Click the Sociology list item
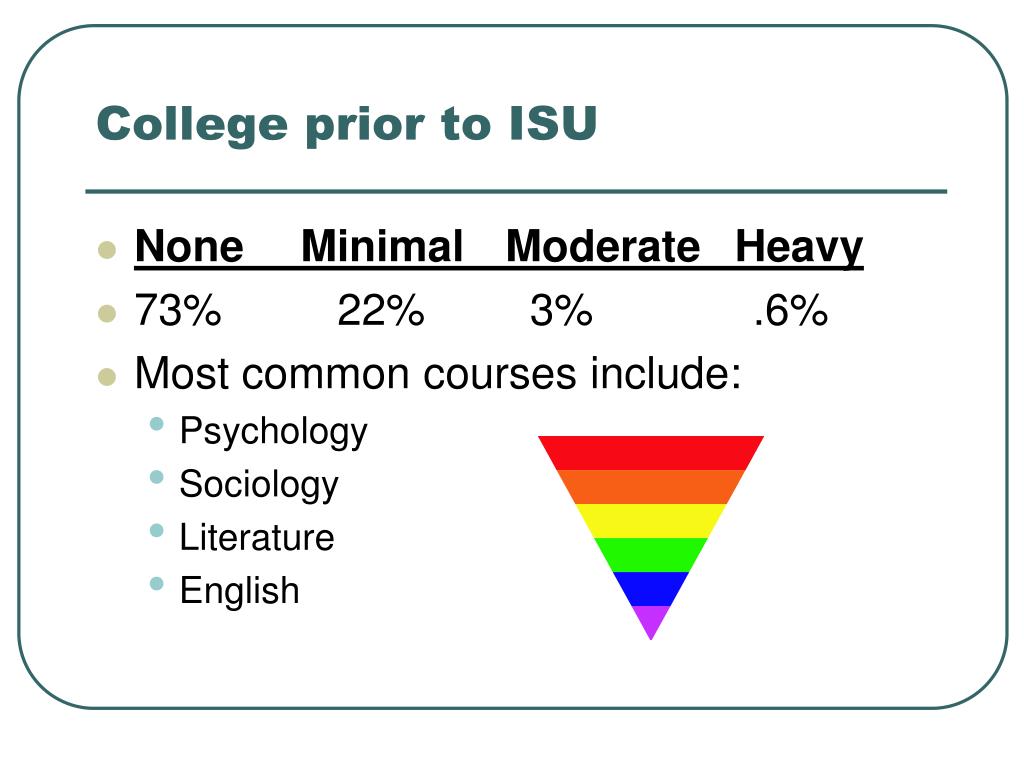 pos(259,485)
